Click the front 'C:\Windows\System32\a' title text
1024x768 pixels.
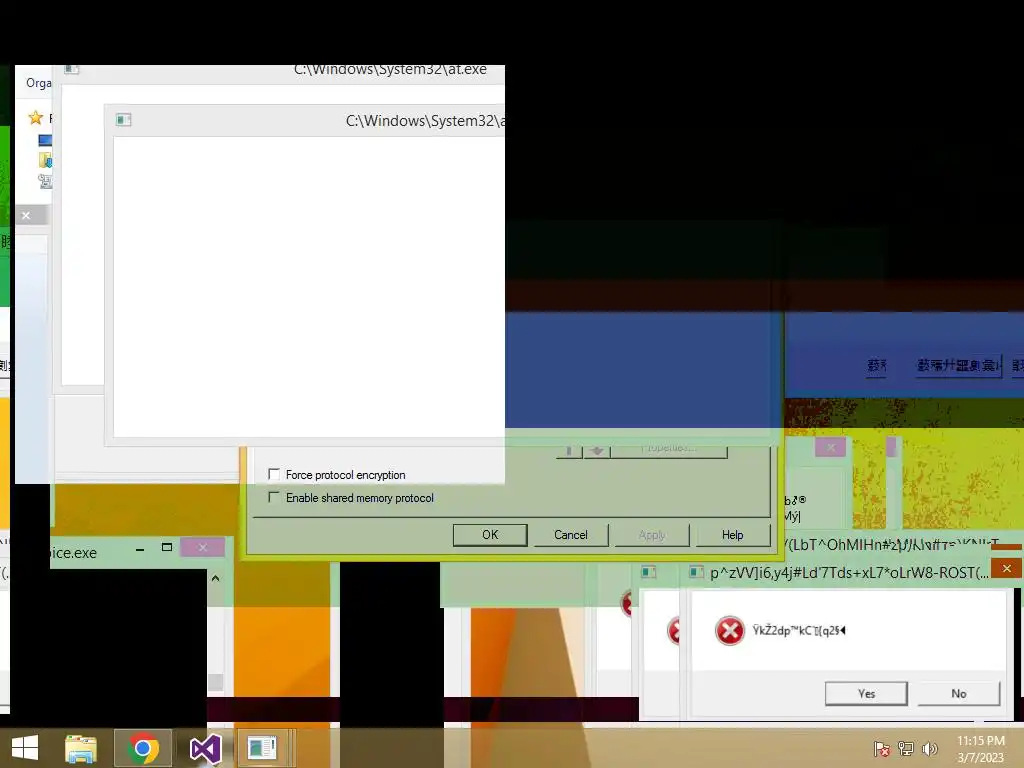425,121
